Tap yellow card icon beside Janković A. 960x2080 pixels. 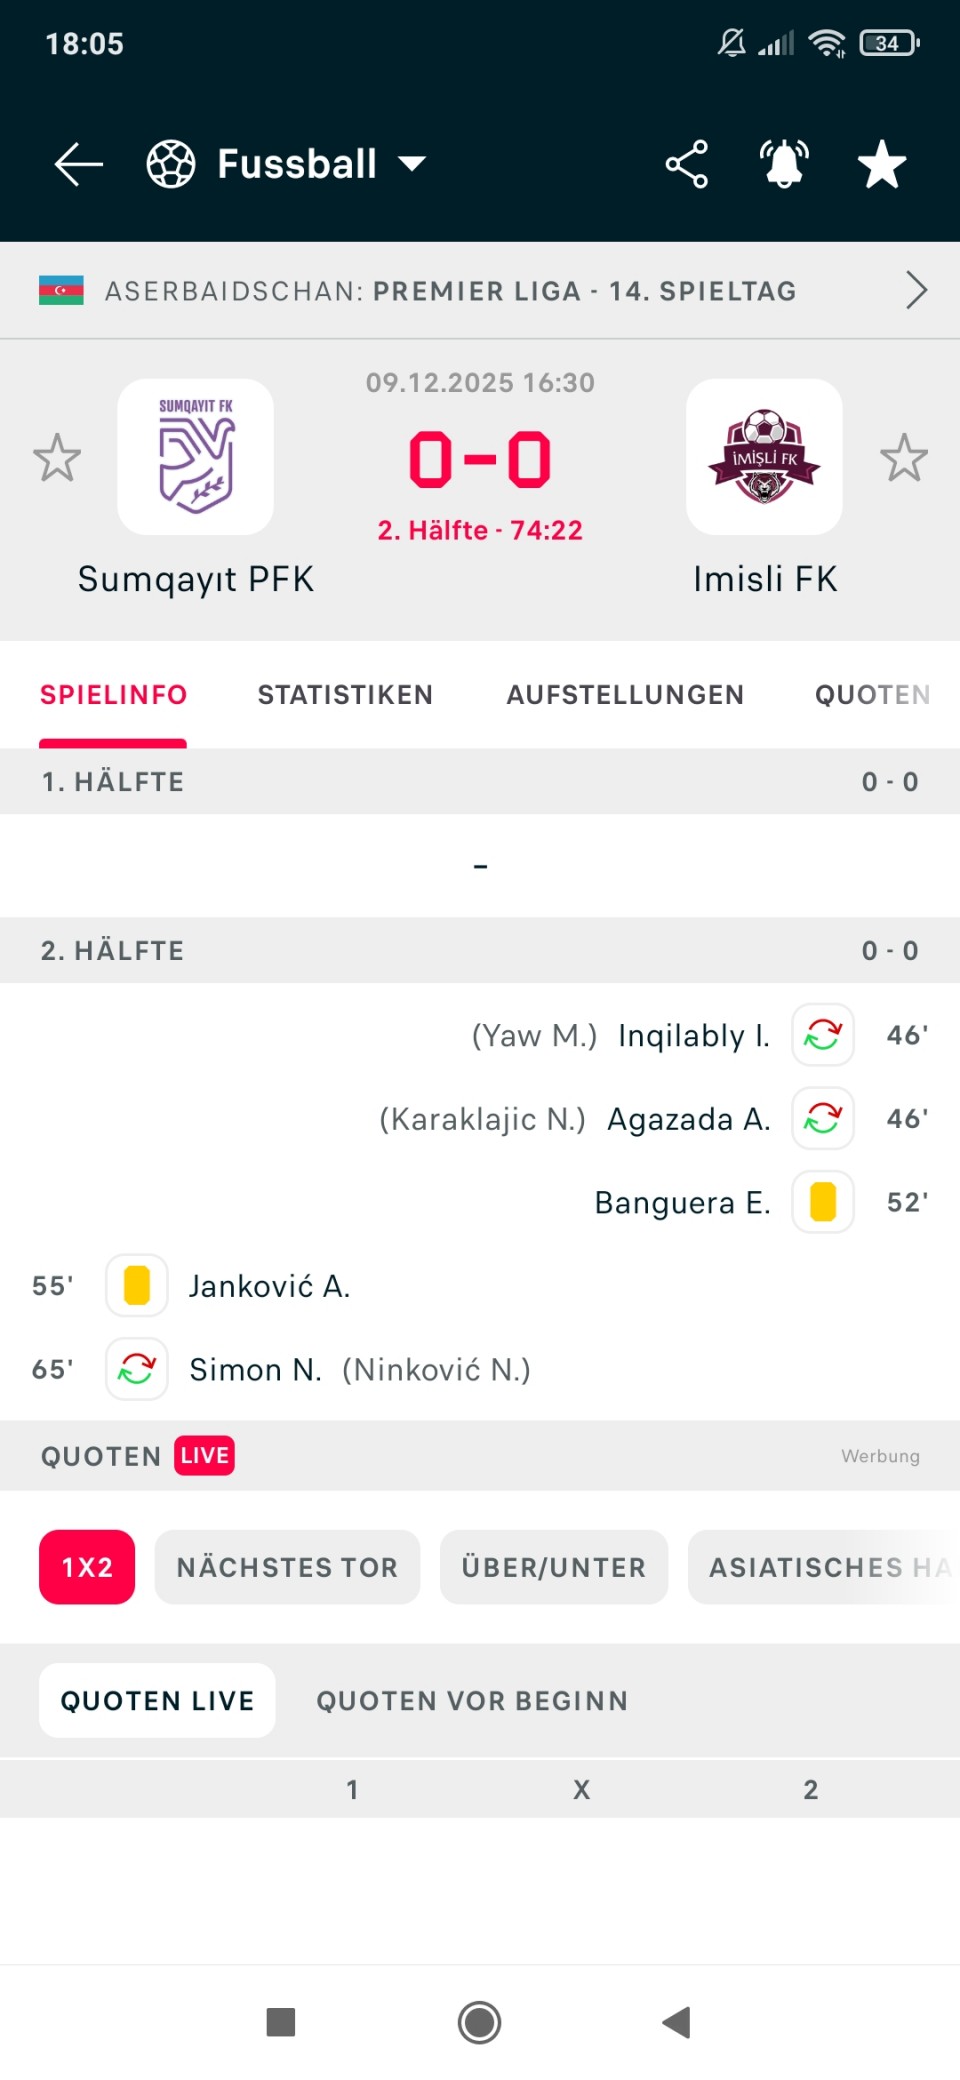[x=137, y=1286]
